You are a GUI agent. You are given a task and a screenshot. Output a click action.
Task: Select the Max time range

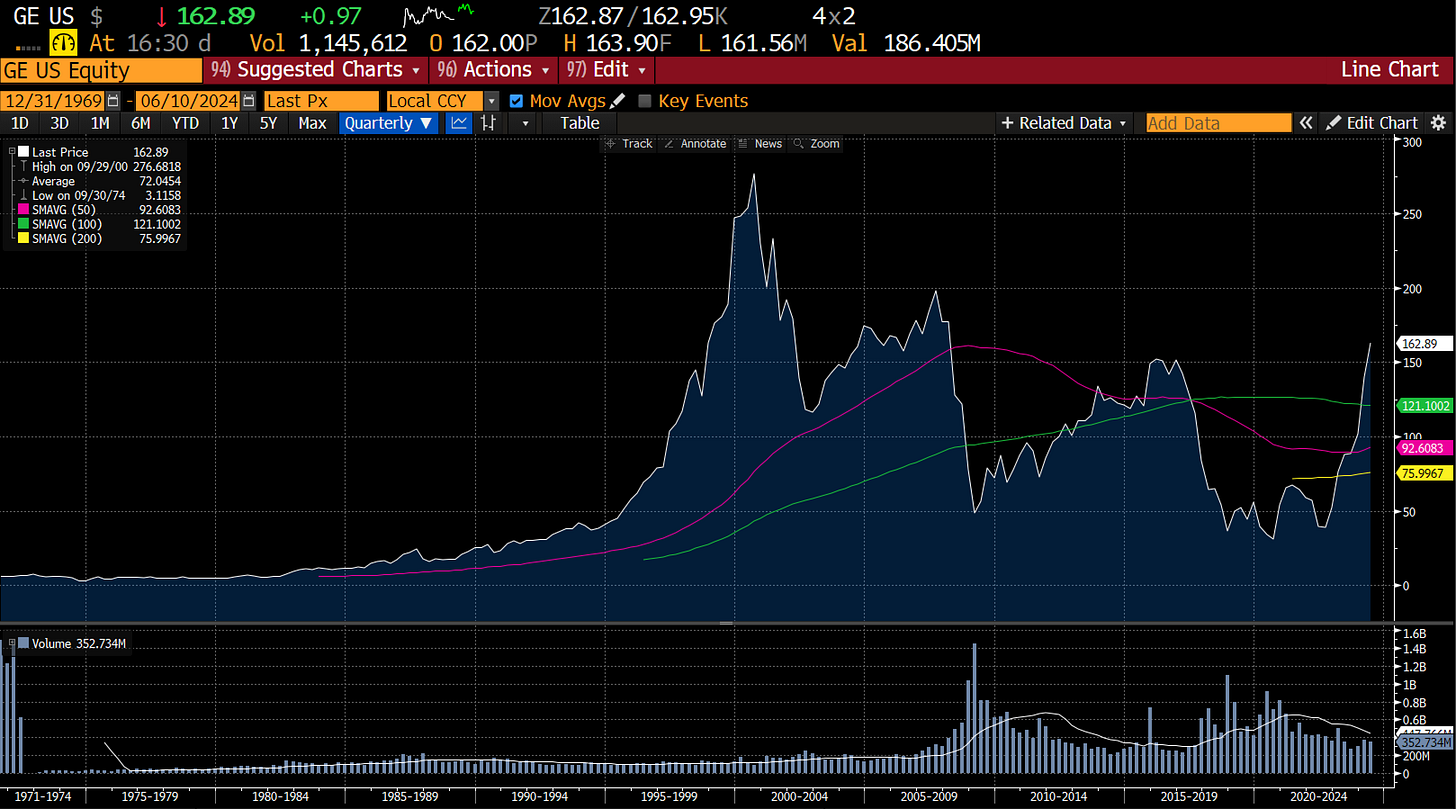tap(312, 123)
